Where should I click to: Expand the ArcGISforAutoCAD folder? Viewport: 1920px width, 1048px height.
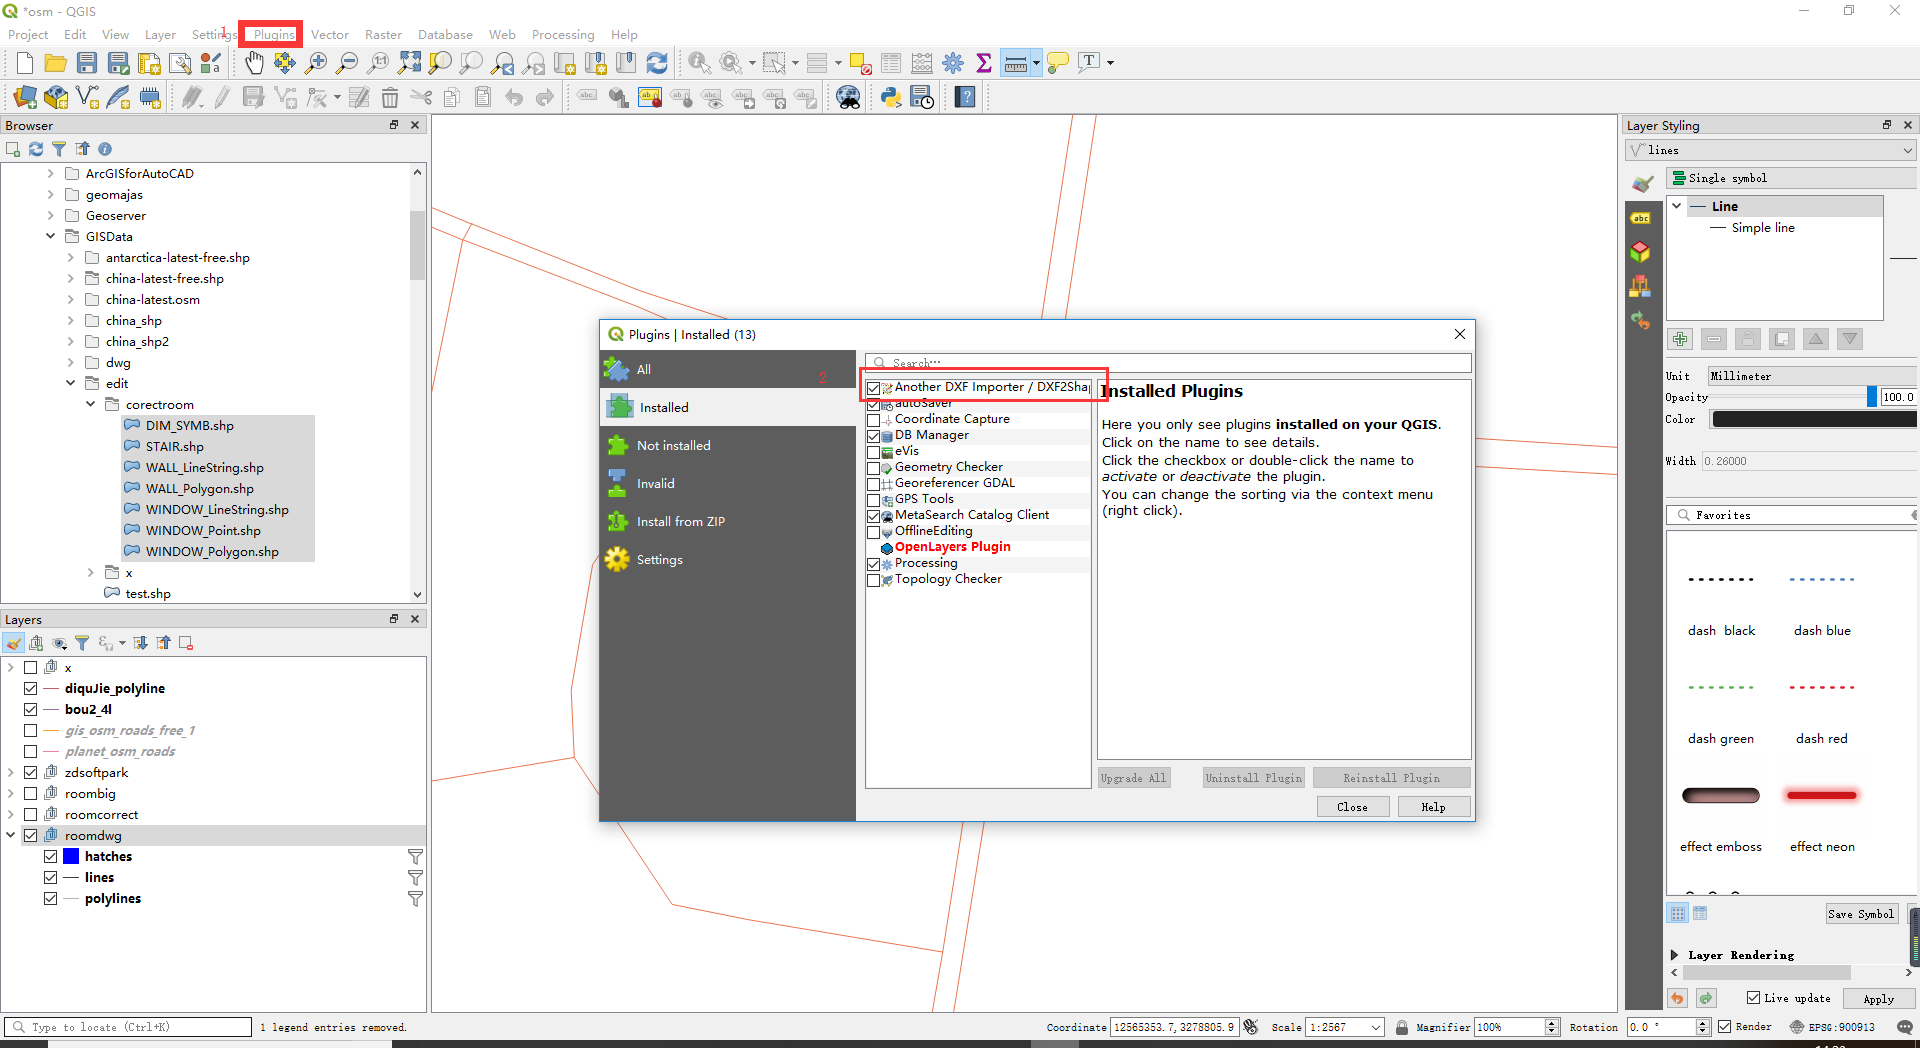(50, 174)
